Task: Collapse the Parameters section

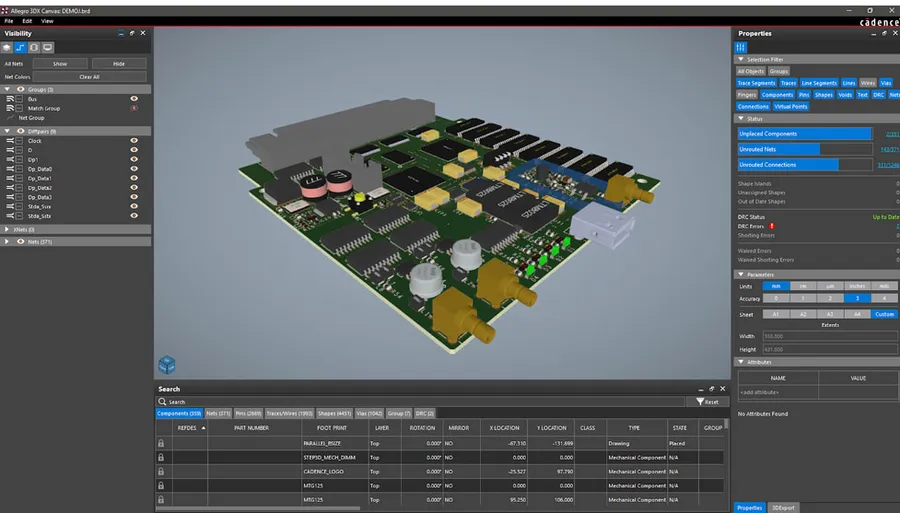Action: point(740,274)
